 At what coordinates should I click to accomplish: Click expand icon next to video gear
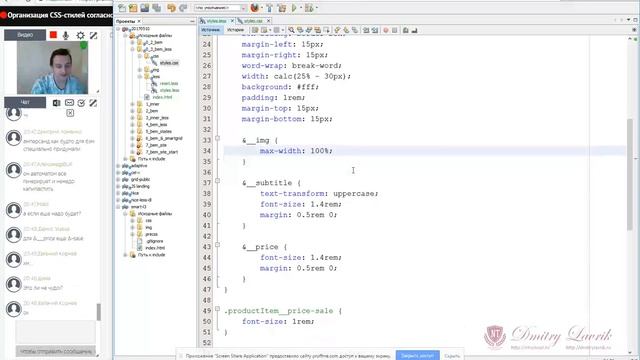point(93,36)
